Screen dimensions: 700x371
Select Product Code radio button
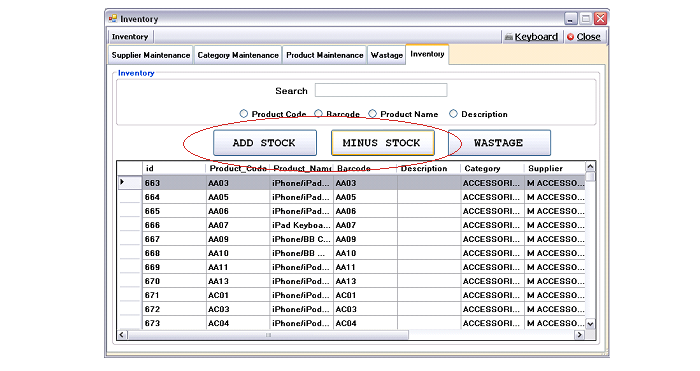click(243, 114)
